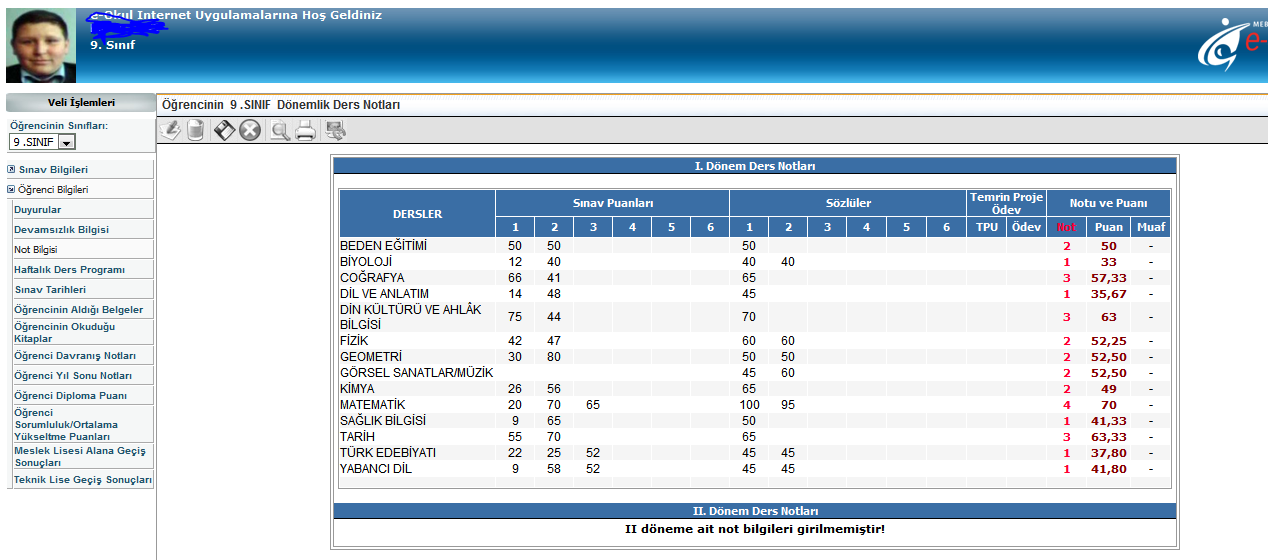The height and width of the screenshot is (560, 1268).
Task: Open Öğrenci Diploma Puanı
Action: (70, 395)
